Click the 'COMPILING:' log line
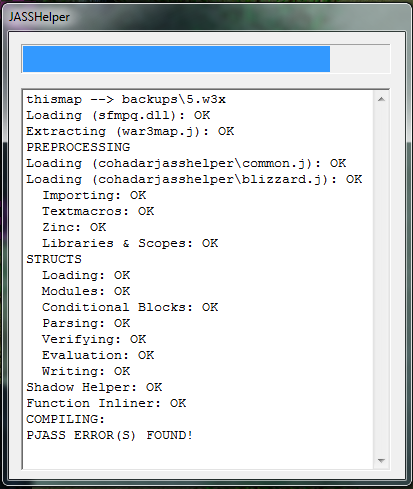 (66, 419)
